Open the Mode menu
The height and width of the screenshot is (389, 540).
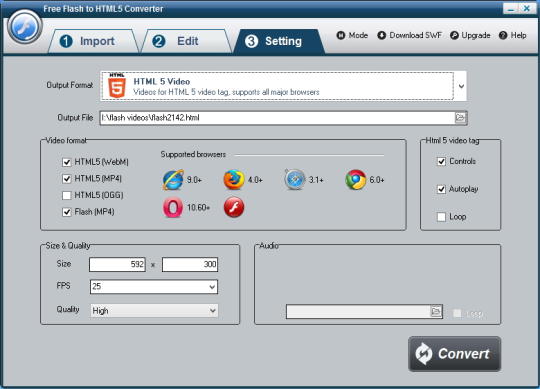[x=352, y=35]
